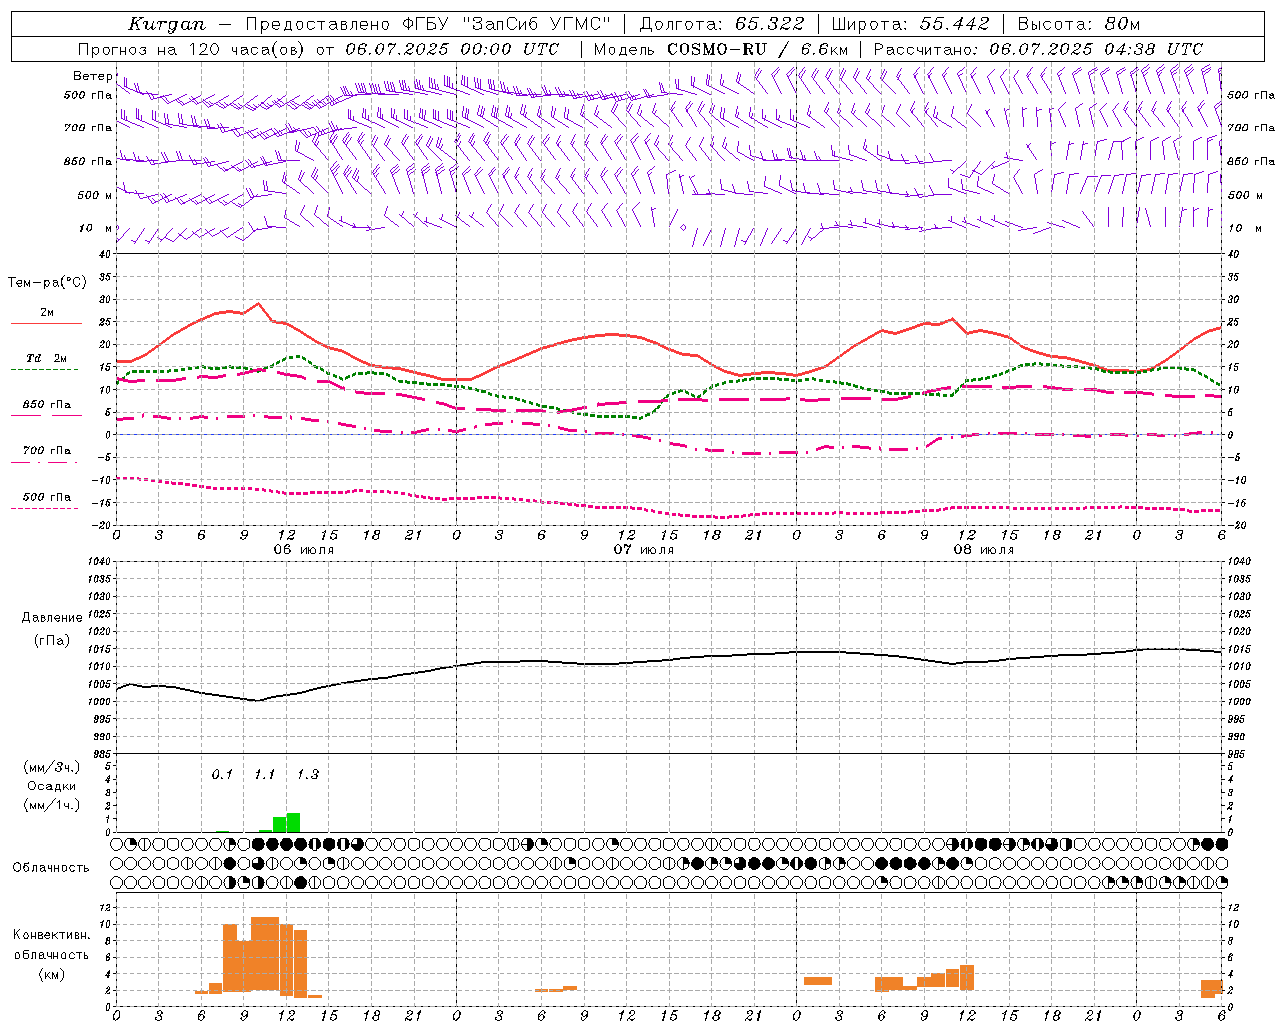The height and width of the screenshot is (1024, 1280).
Task: Click the "08 июля" date label
Action: tap(984, 550)
